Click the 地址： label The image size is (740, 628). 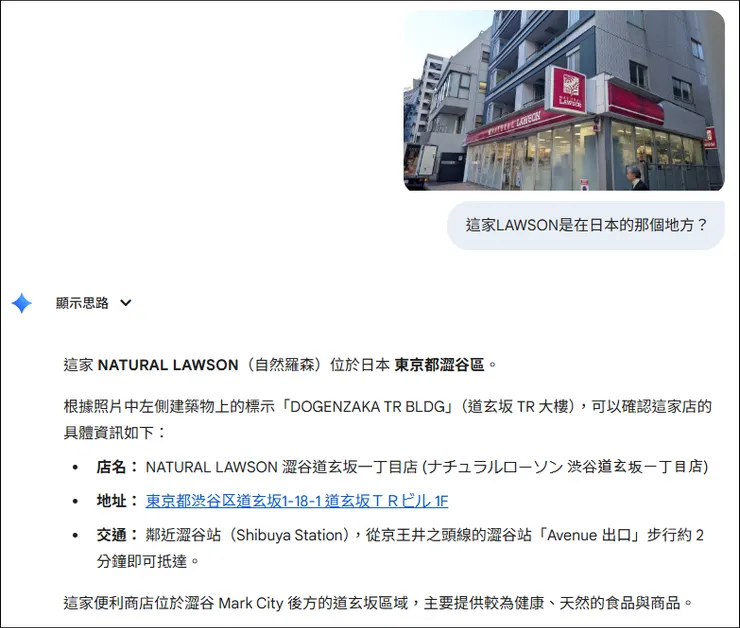118,501
